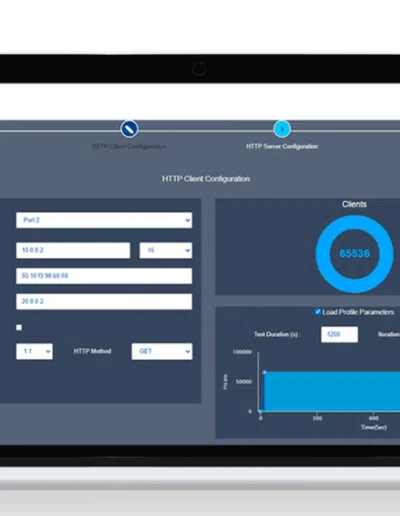The width and height of the screenshot is (400, 516).
Task: Click the MAC address input field
Action: point(104,276)
